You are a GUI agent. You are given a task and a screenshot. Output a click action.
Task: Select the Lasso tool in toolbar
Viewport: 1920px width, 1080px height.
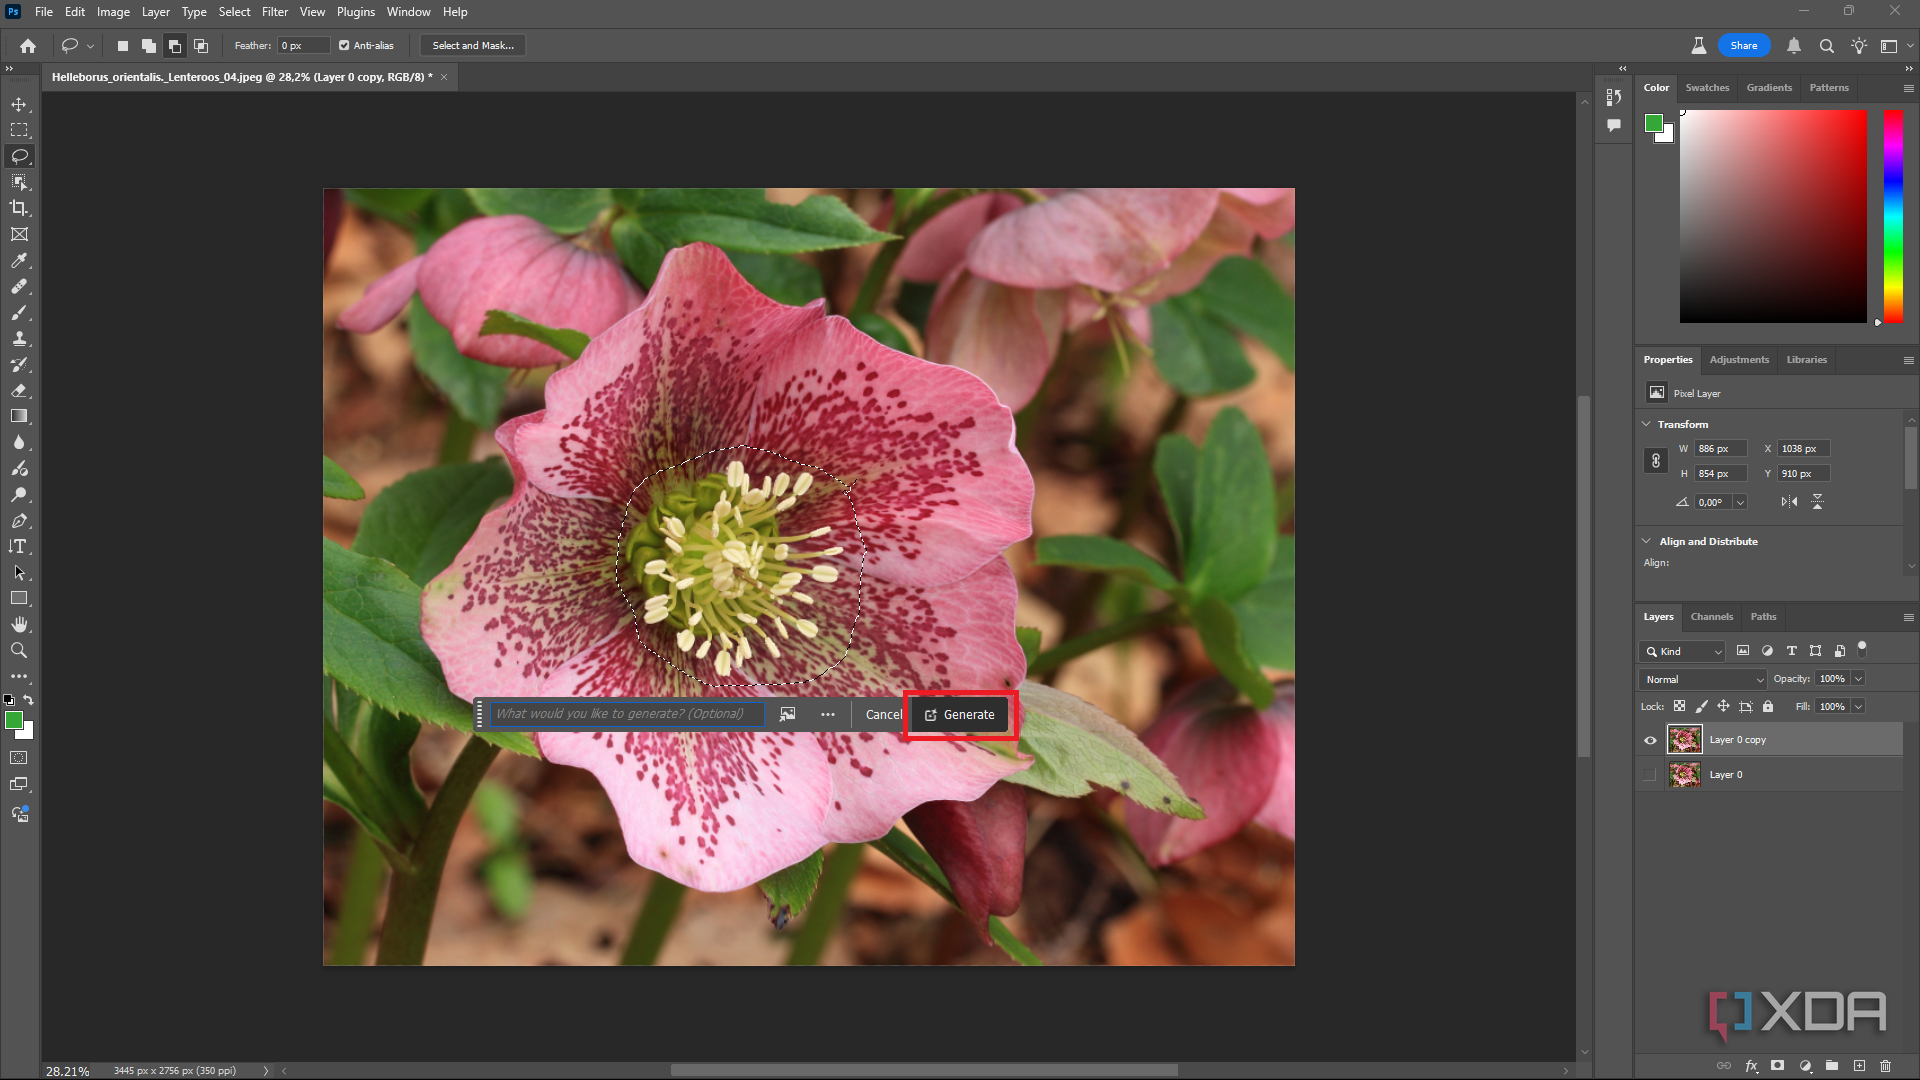click(19, 156)
